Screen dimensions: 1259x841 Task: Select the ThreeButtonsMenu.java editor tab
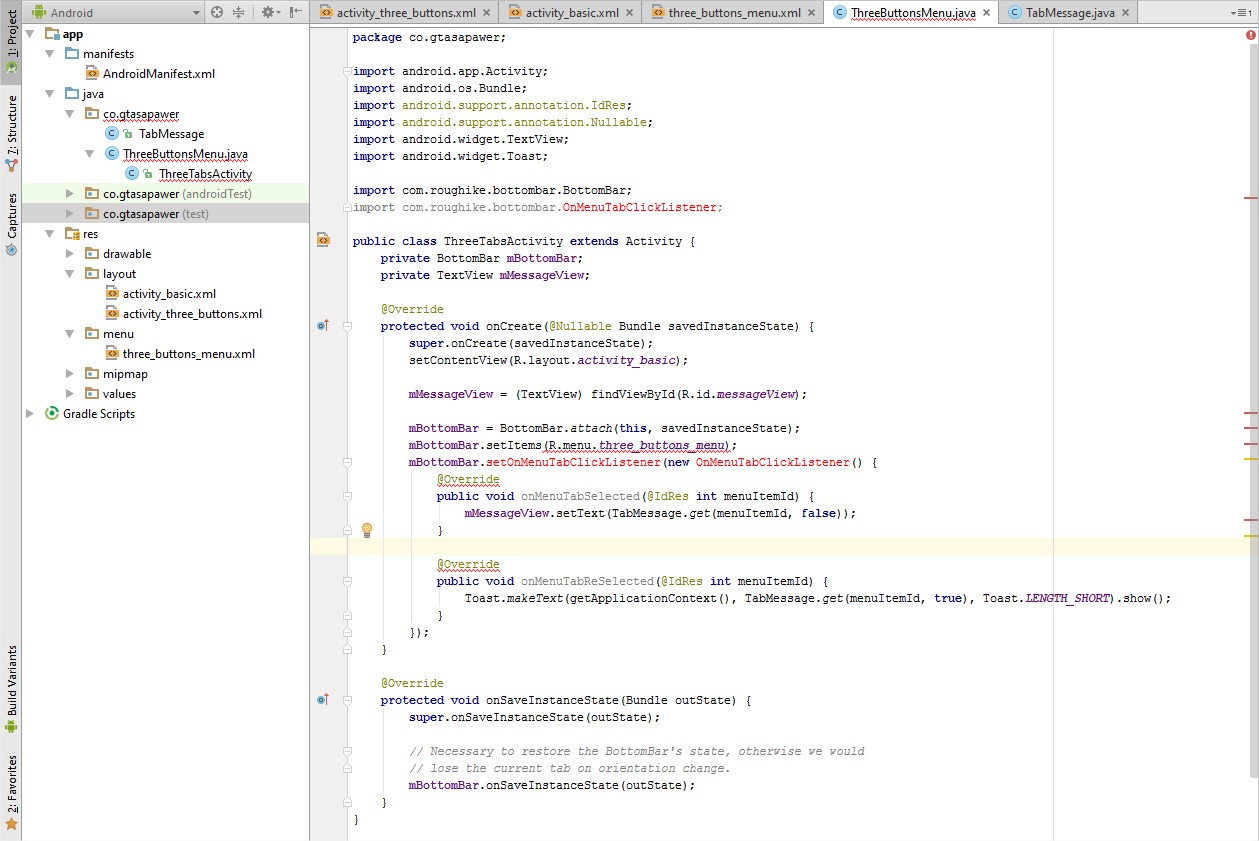(912, 13)
